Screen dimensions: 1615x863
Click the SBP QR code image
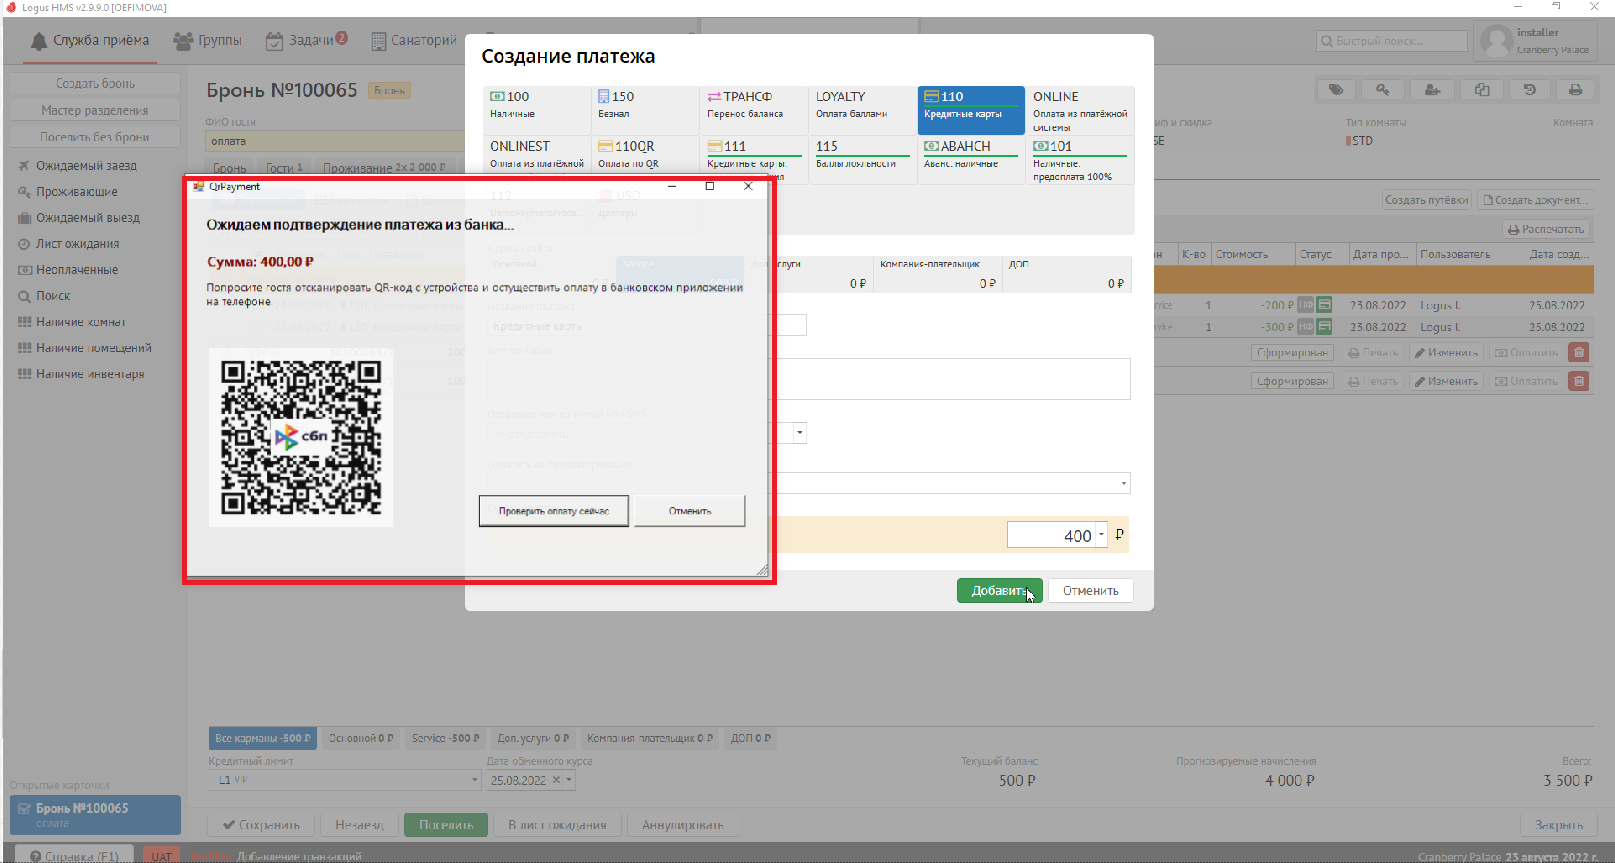click(301, 437)
